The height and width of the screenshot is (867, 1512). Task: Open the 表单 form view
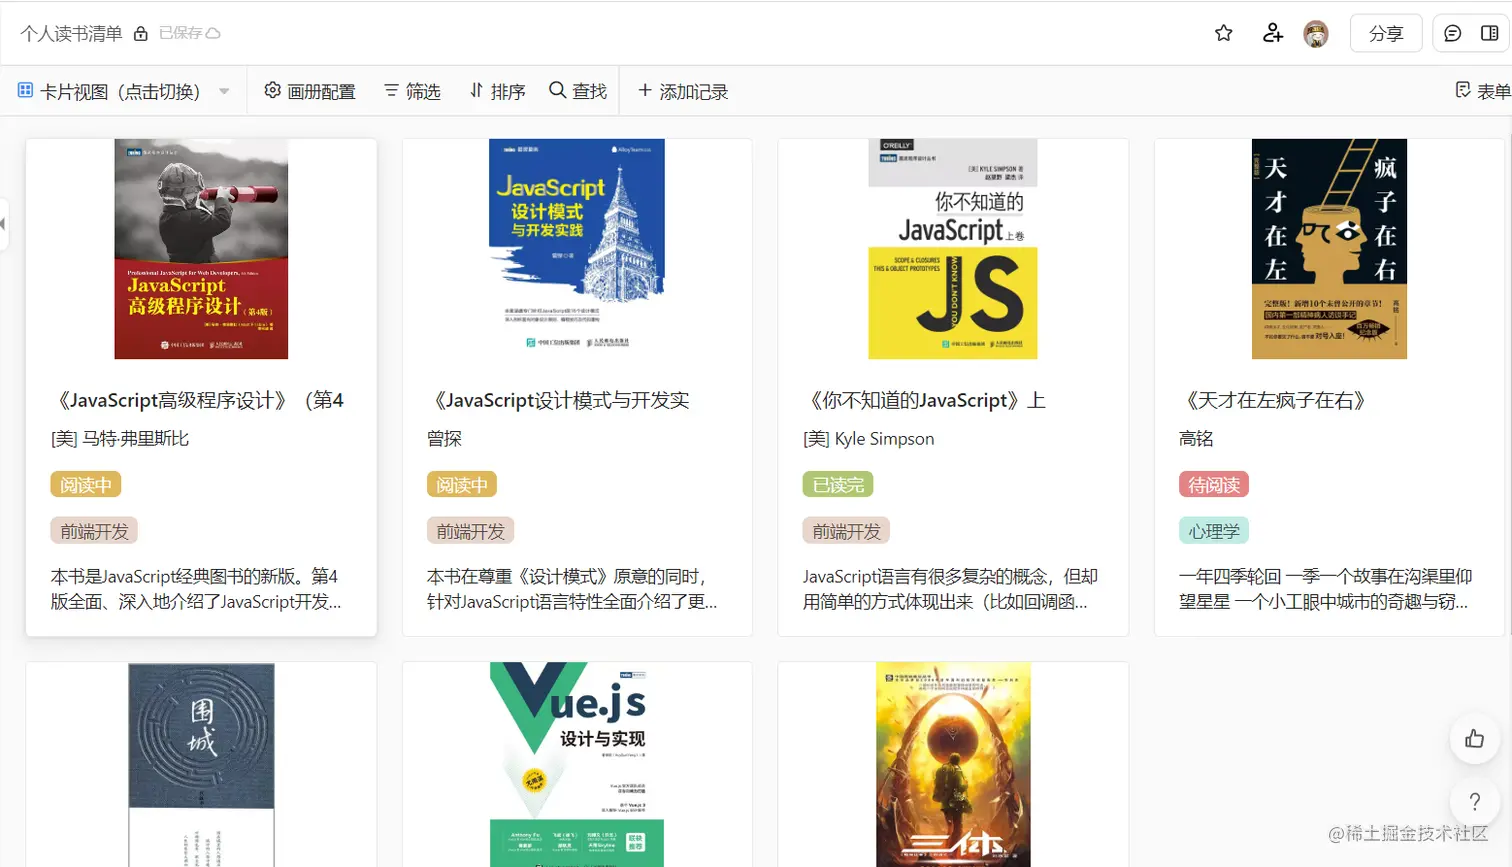coord(1483,91)
